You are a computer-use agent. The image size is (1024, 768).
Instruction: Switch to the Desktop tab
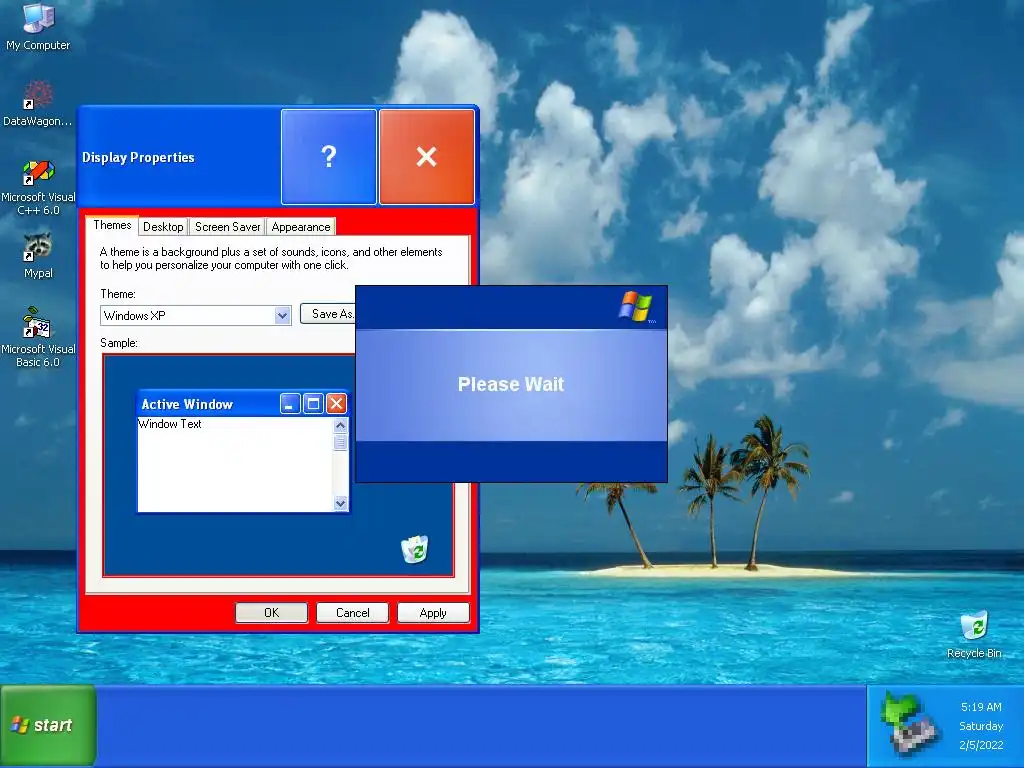163,227
